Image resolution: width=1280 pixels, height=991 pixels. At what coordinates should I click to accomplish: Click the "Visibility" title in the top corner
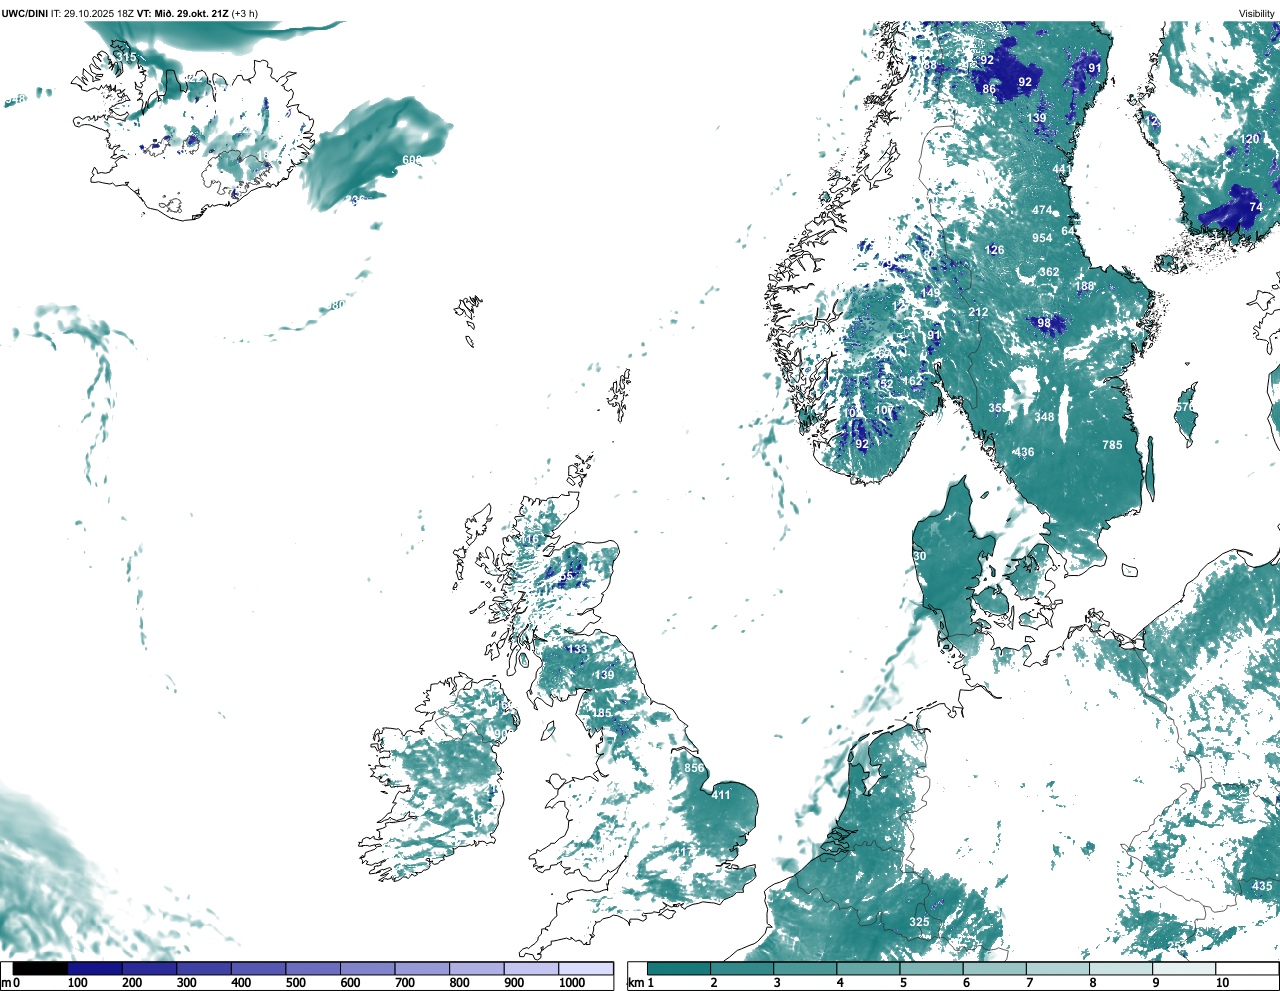pos(1256,14)
